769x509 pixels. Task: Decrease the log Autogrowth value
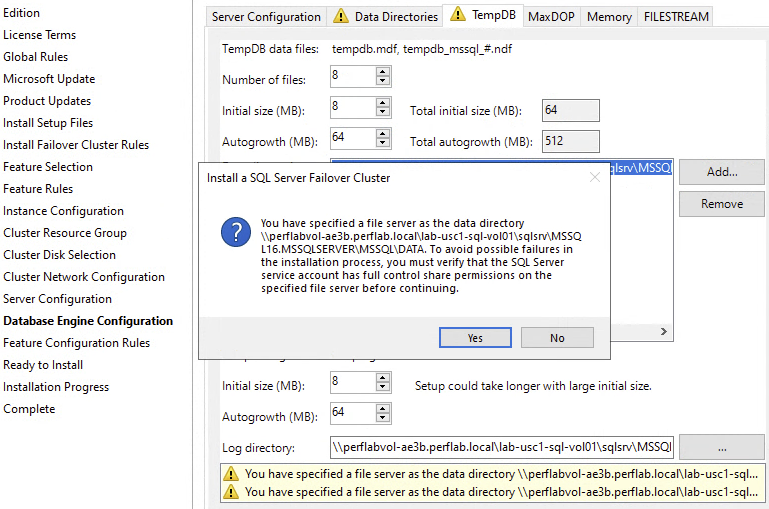click(383, 416)
